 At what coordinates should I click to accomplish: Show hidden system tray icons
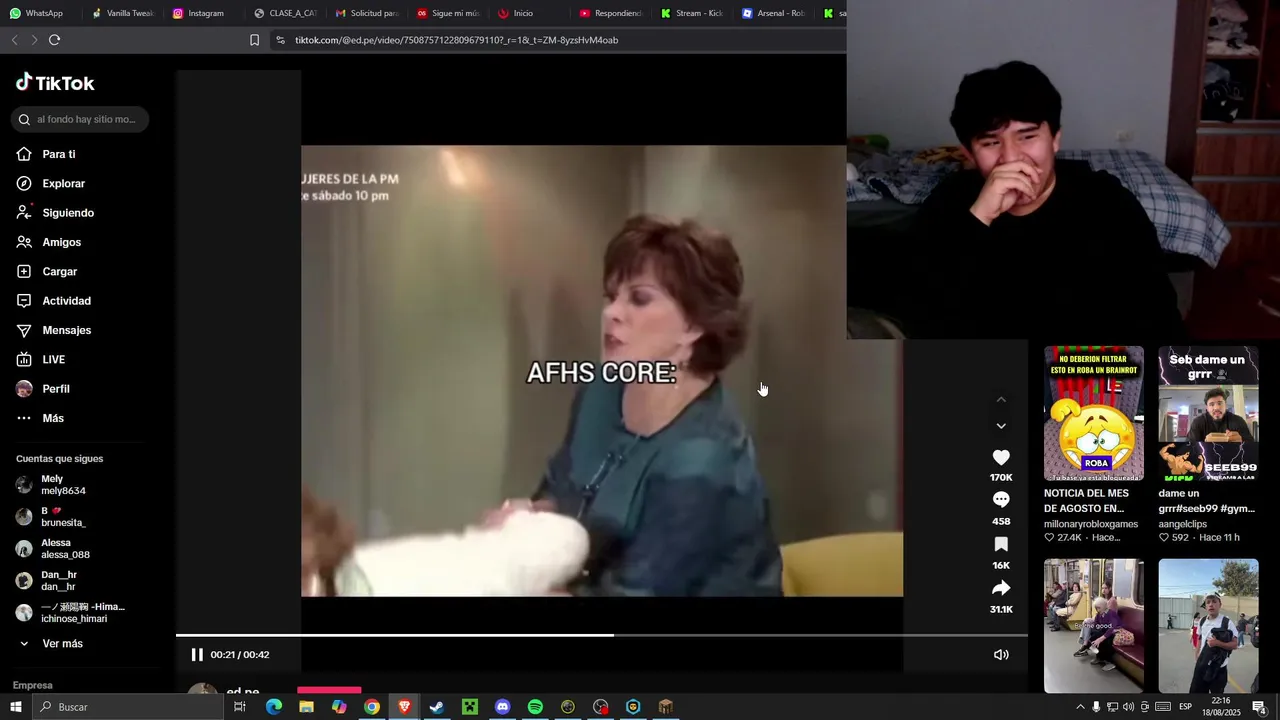tap(1080, 707)
